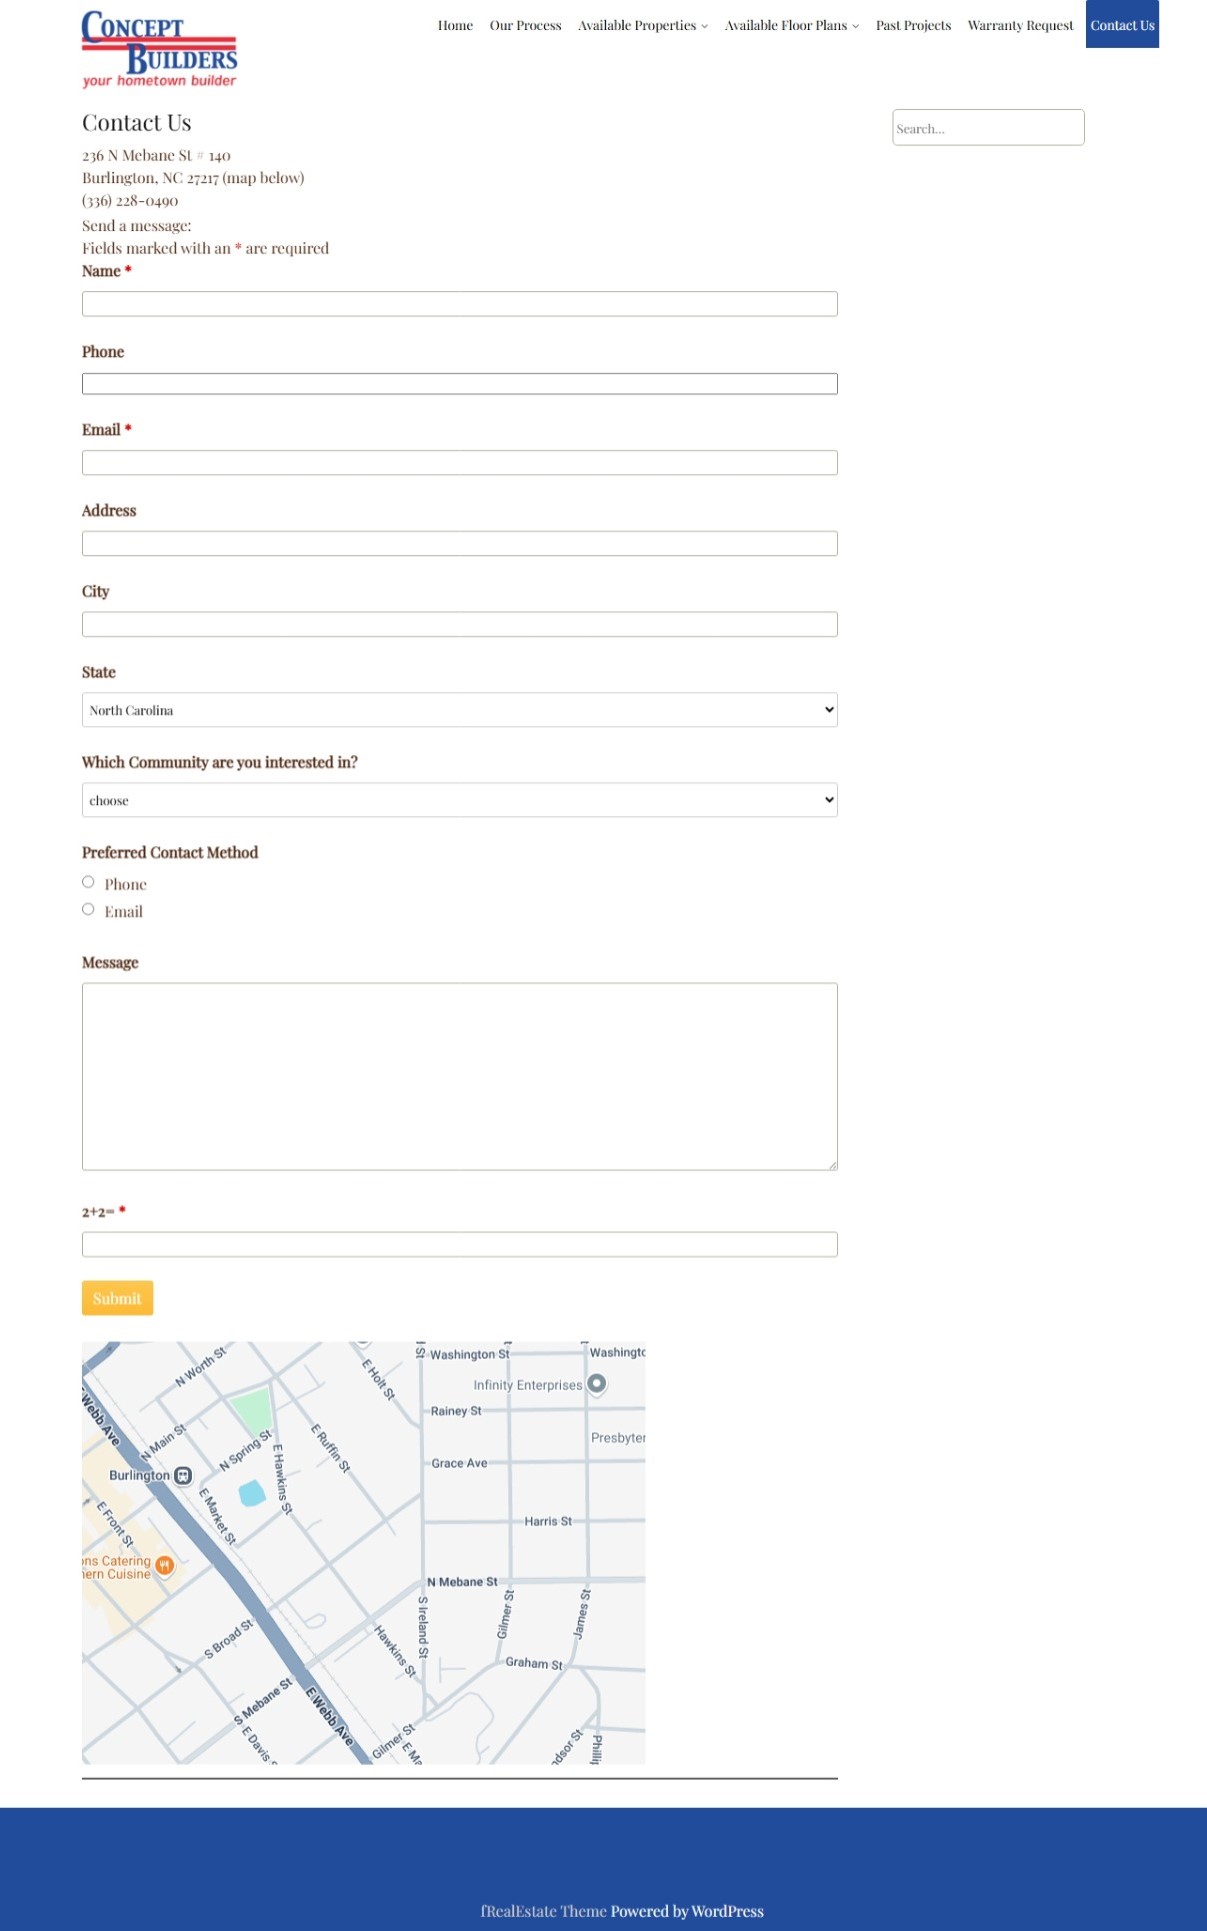Image resolution: width=1207 pixels, height=1931 pixels.
Task: Expand the Available Floor Plans menu
Action: 791,26
